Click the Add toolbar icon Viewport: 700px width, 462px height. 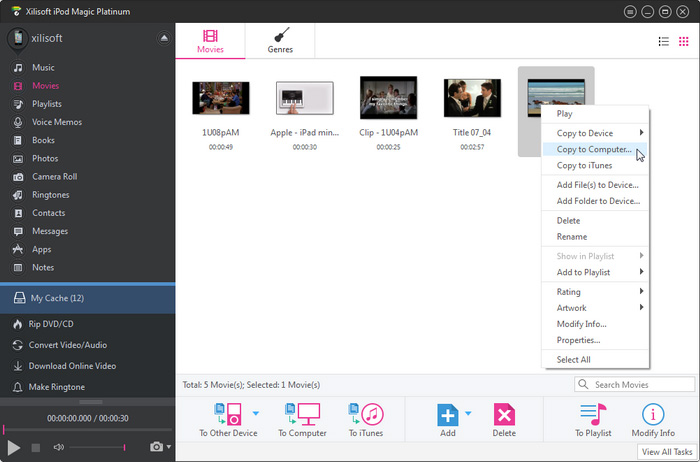(448, 414)
